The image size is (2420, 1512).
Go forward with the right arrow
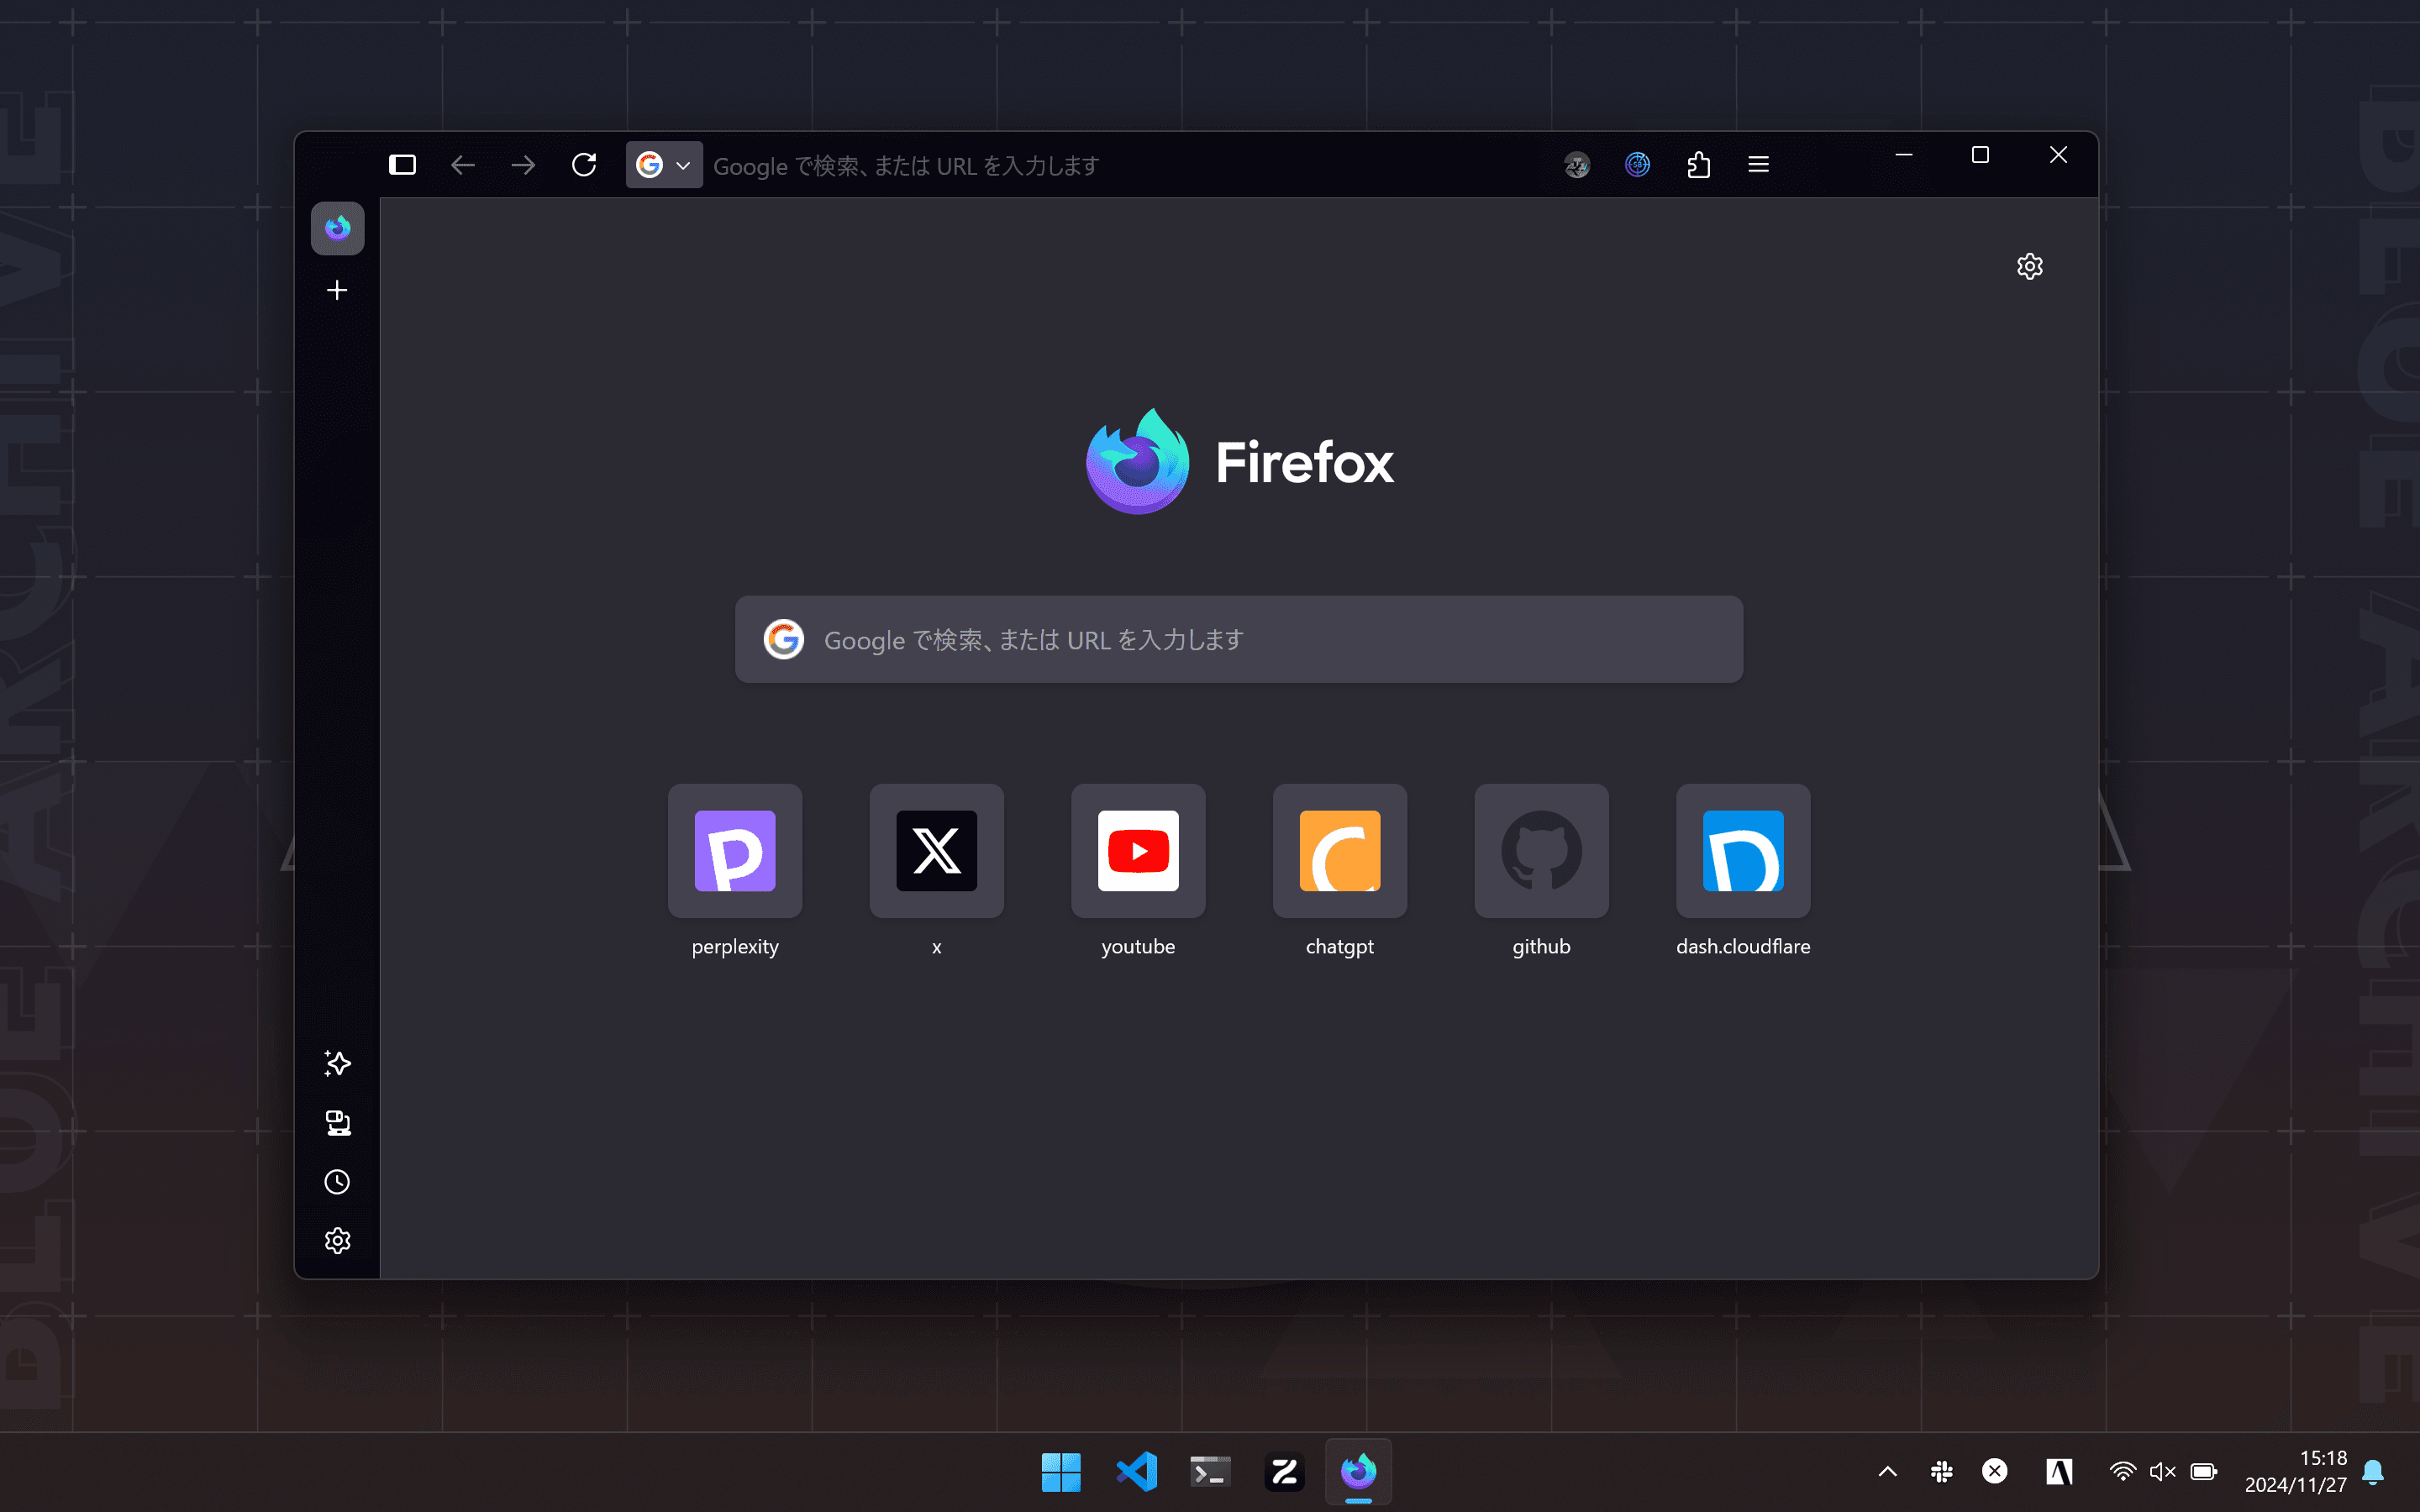point(523,165)
